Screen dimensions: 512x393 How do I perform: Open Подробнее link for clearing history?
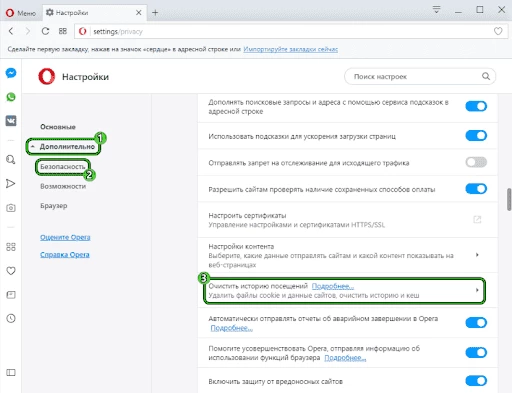click(333, 286)
